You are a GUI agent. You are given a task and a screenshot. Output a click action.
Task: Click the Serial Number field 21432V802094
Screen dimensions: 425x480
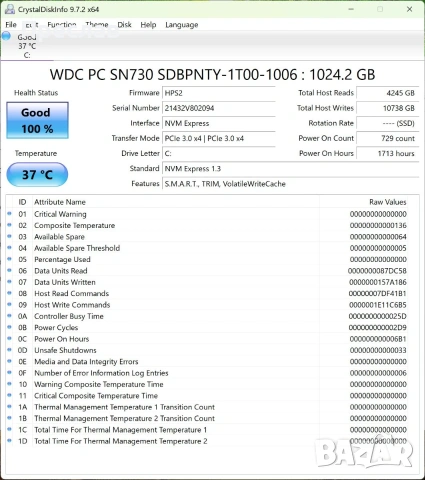219,108
